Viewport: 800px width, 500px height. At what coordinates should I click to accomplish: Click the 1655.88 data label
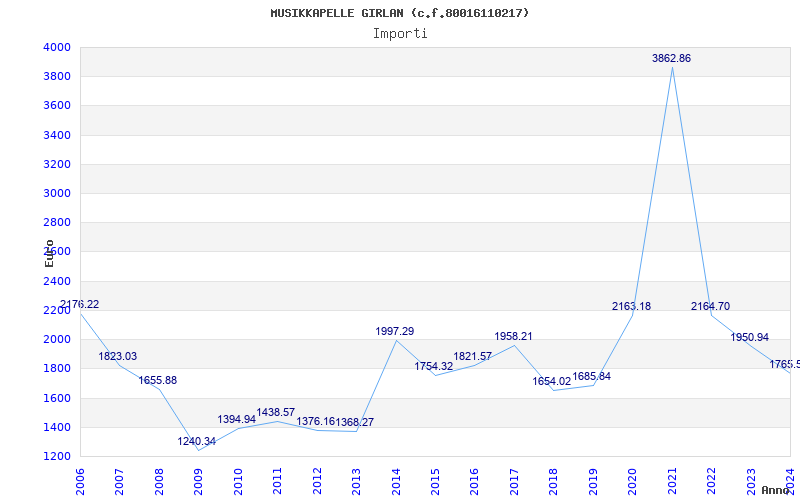(x=158, y=381)
